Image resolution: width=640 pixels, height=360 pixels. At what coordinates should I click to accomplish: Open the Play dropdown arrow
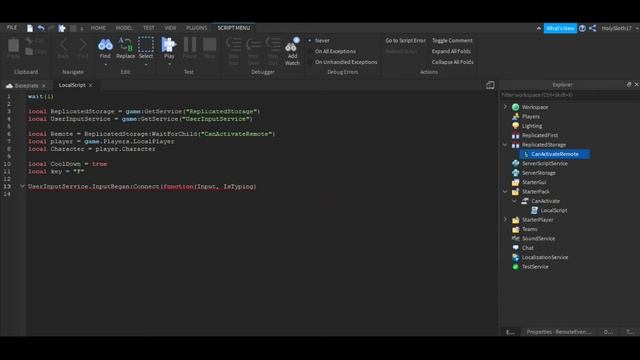(x=169, y=64)
